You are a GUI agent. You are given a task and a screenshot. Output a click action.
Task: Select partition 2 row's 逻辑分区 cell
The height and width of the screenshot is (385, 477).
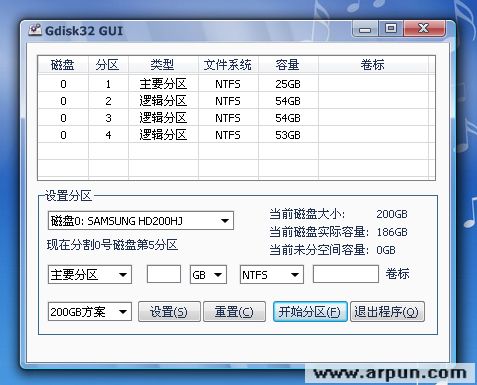(163, 101)
